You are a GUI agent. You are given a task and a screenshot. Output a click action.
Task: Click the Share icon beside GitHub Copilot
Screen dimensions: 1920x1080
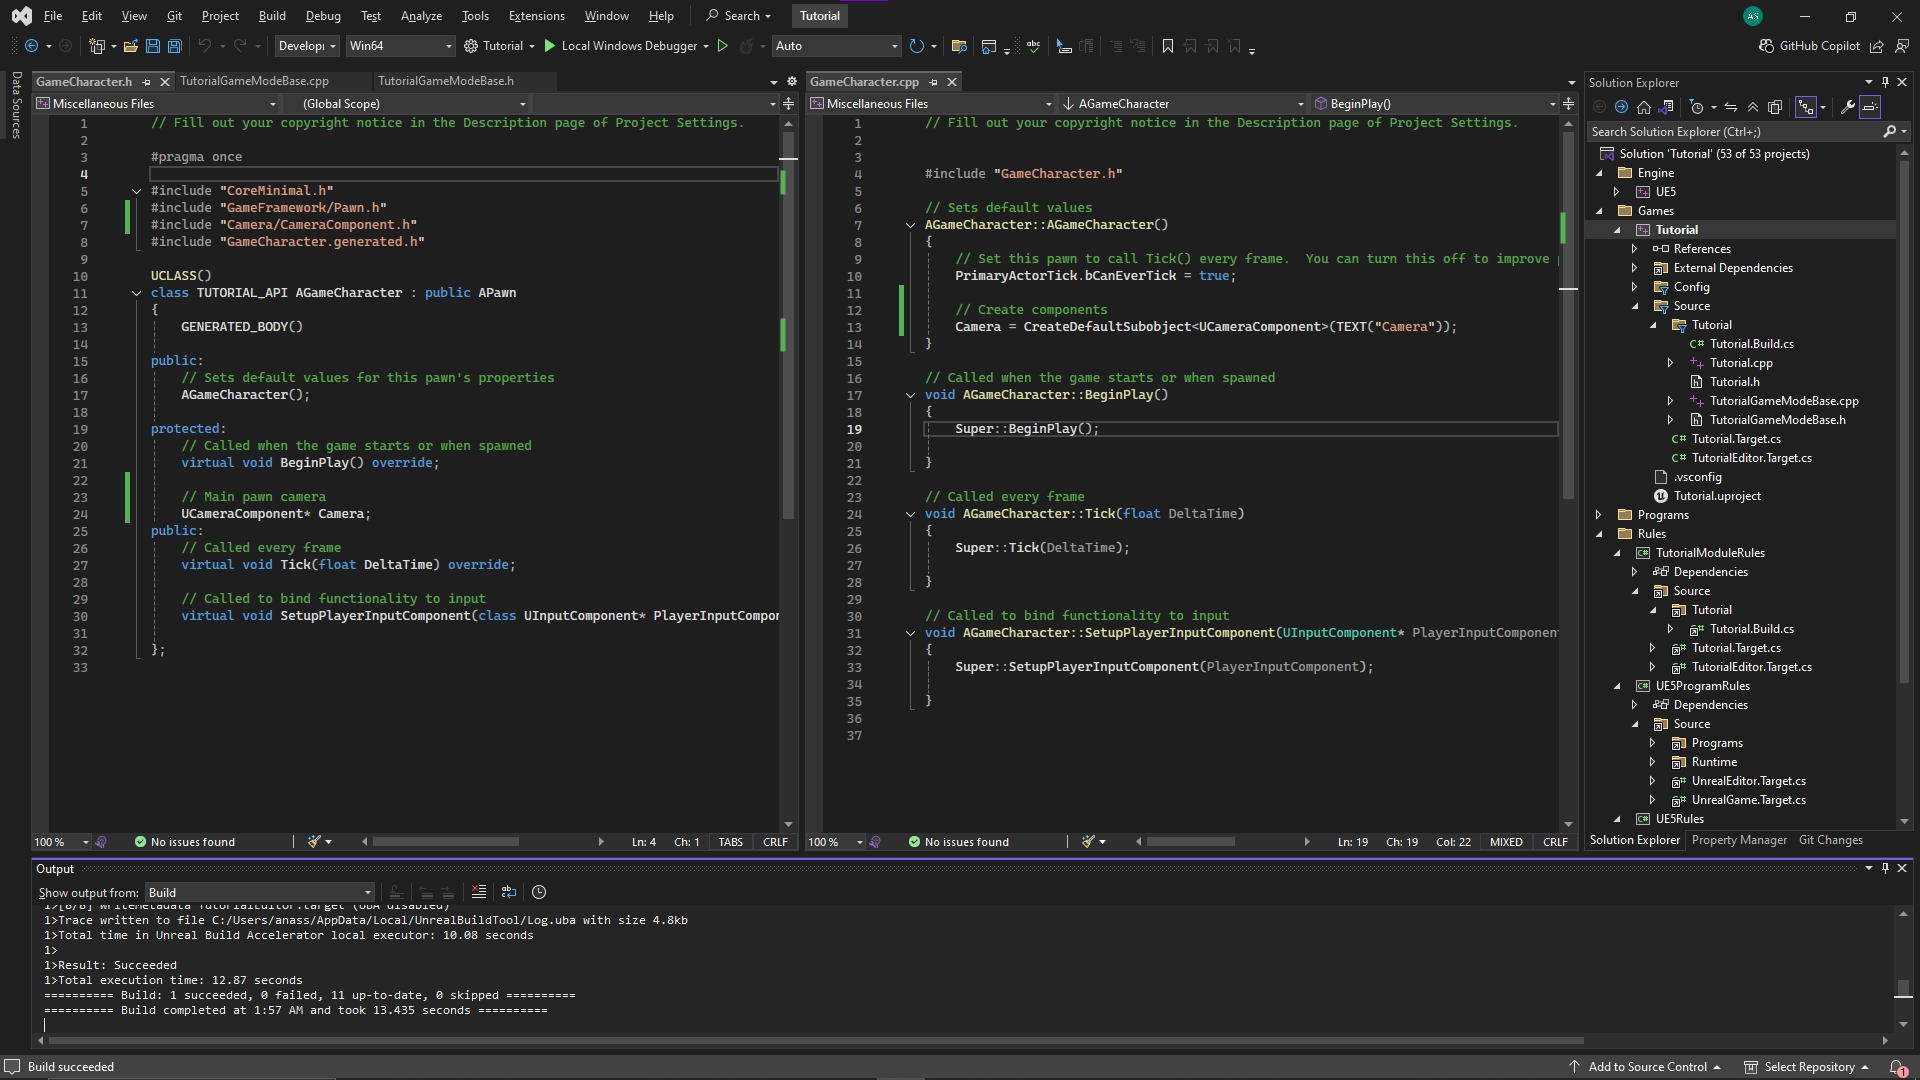coord(1877,46)
